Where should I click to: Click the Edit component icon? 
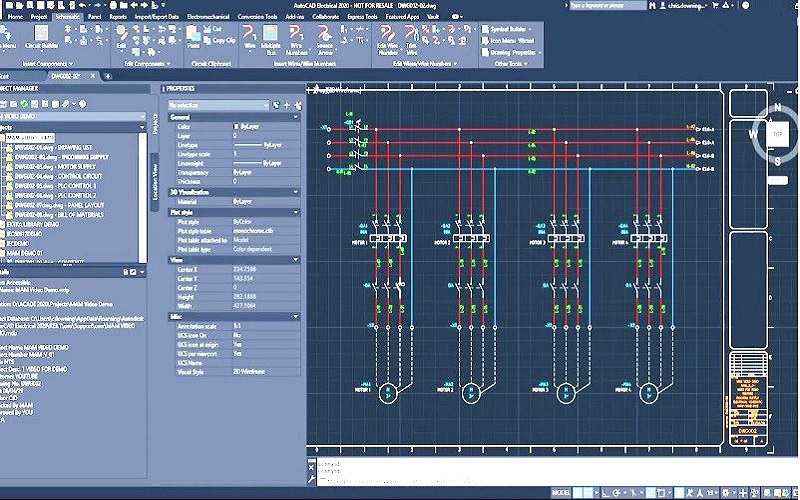[x=121, y=36]
